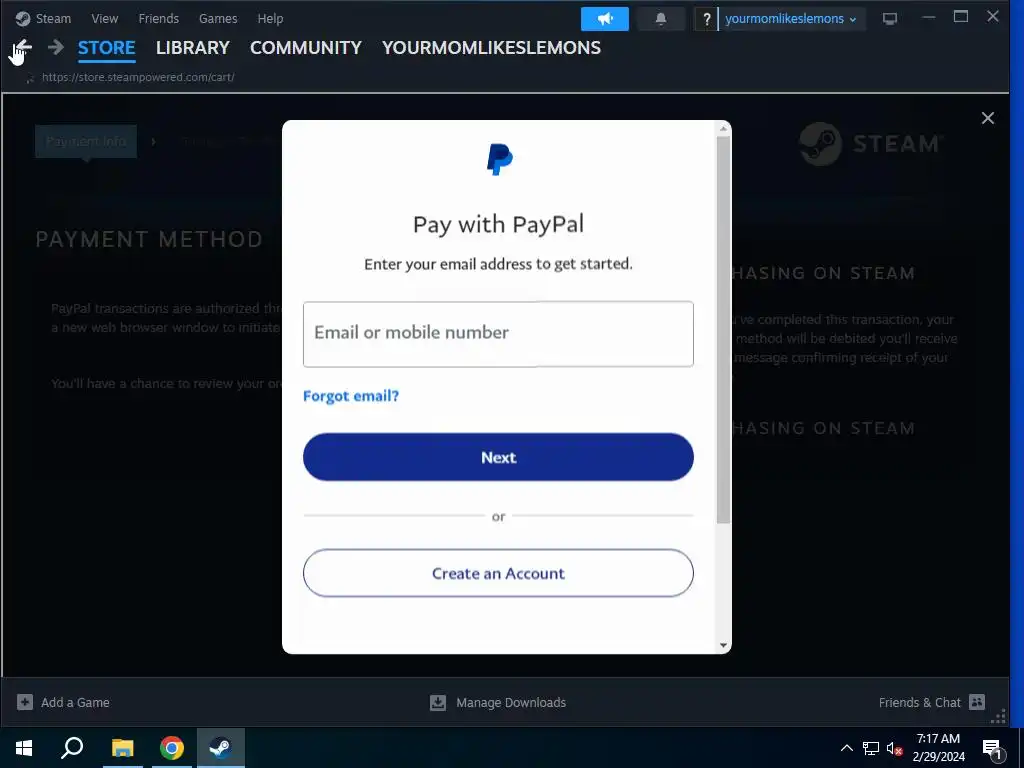Click the network tray icon

[x=871, y=748]
